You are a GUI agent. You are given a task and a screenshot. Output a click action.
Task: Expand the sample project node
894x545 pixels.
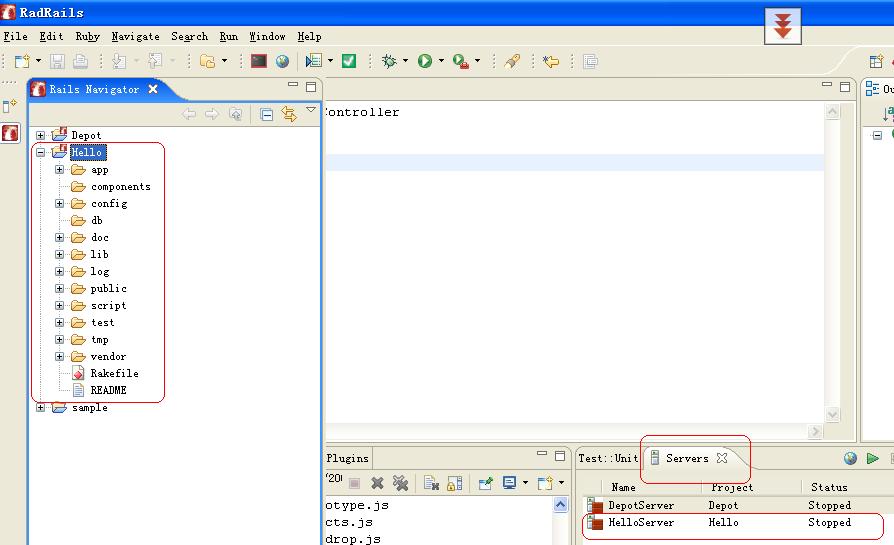coord(40,408)
